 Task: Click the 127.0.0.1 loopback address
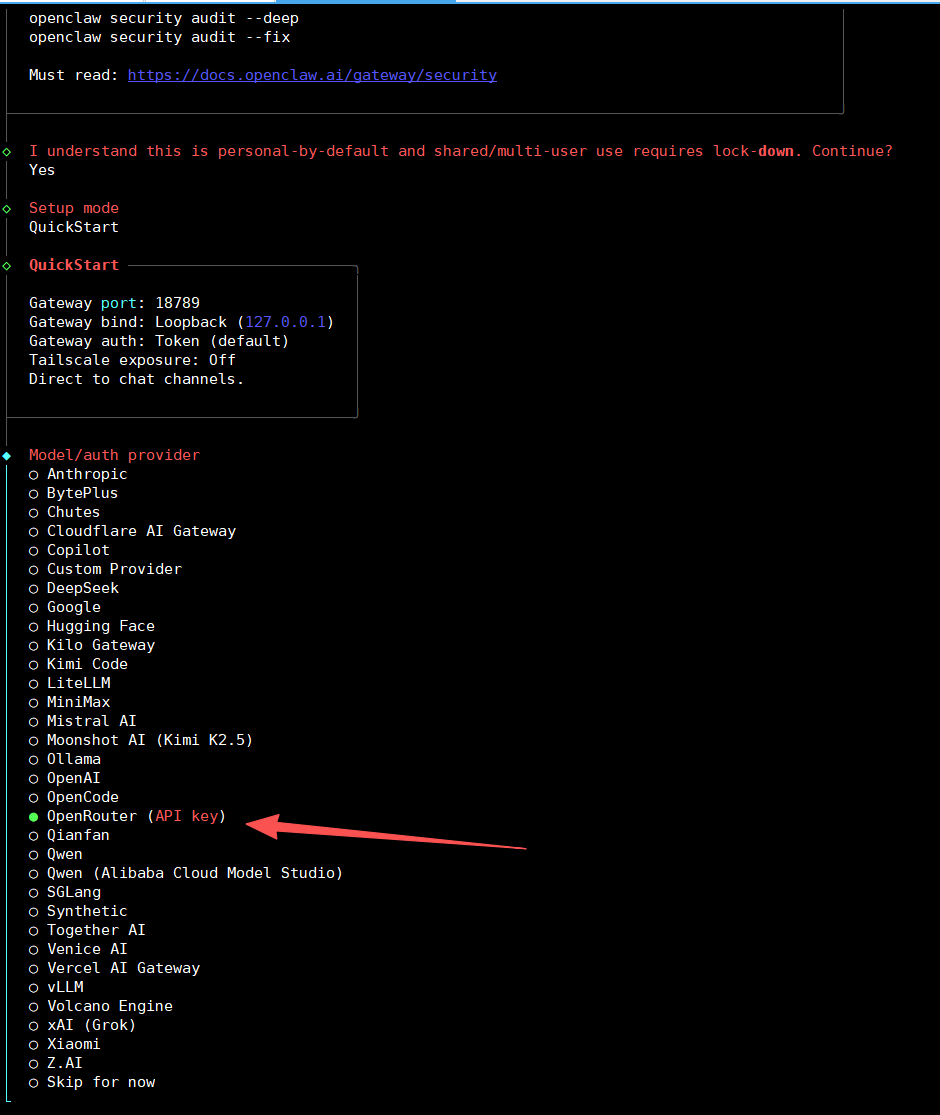286,322
